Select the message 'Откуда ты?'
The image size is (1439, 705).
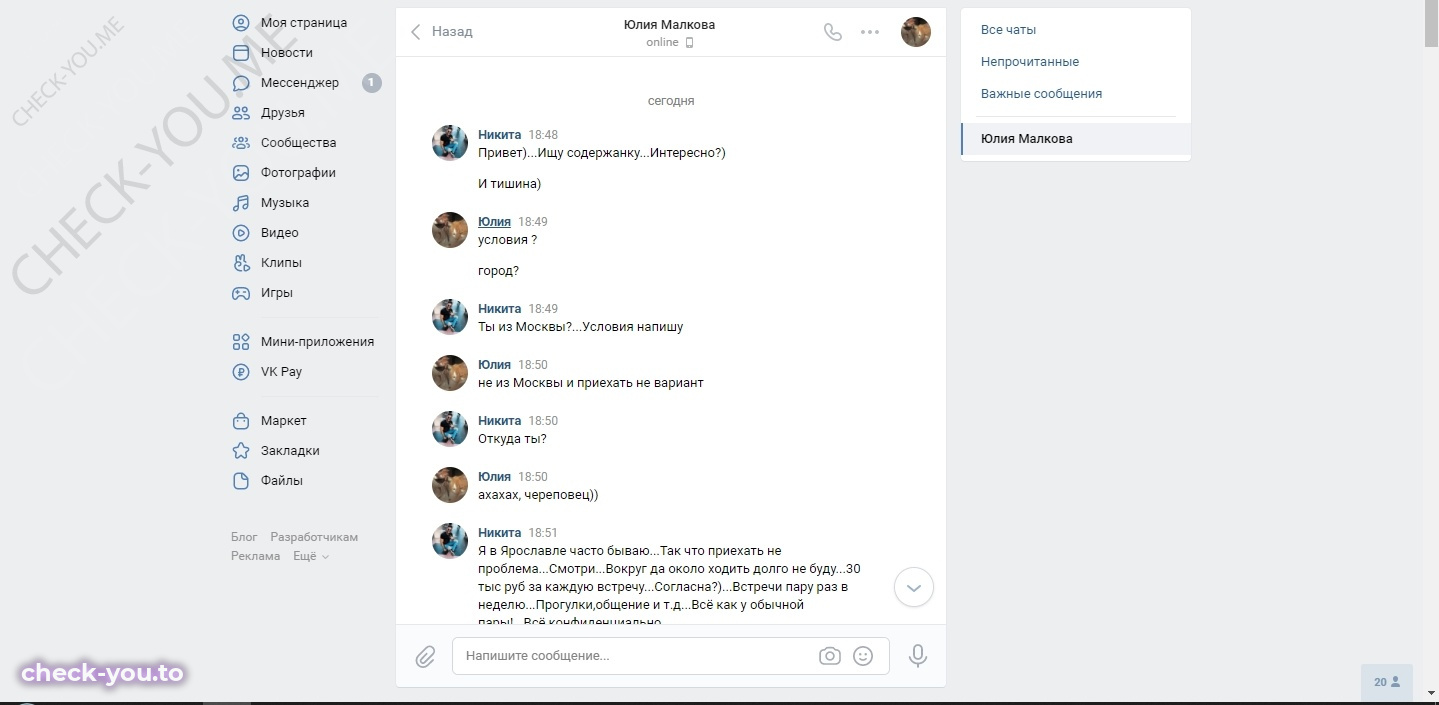pyautogui.click(x=512, y=439)
